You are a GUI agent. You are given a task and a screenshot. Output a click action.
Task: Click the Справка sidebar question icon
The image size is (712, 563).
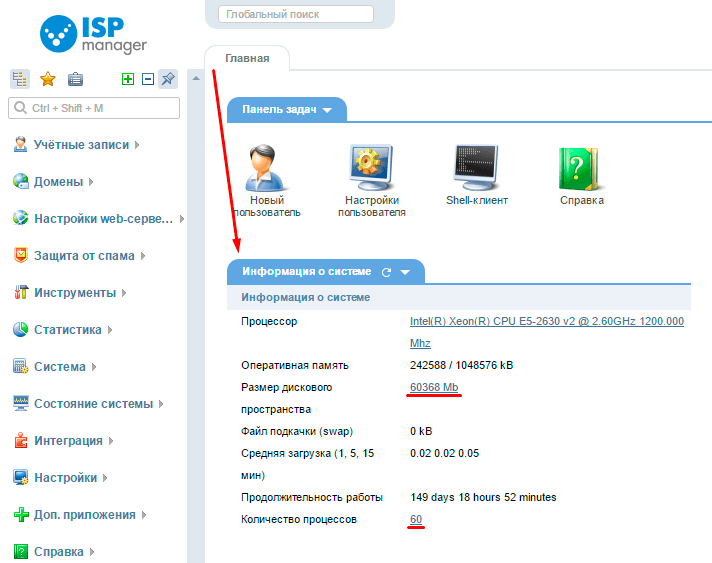pyautogui.click(x=20, y=552)
